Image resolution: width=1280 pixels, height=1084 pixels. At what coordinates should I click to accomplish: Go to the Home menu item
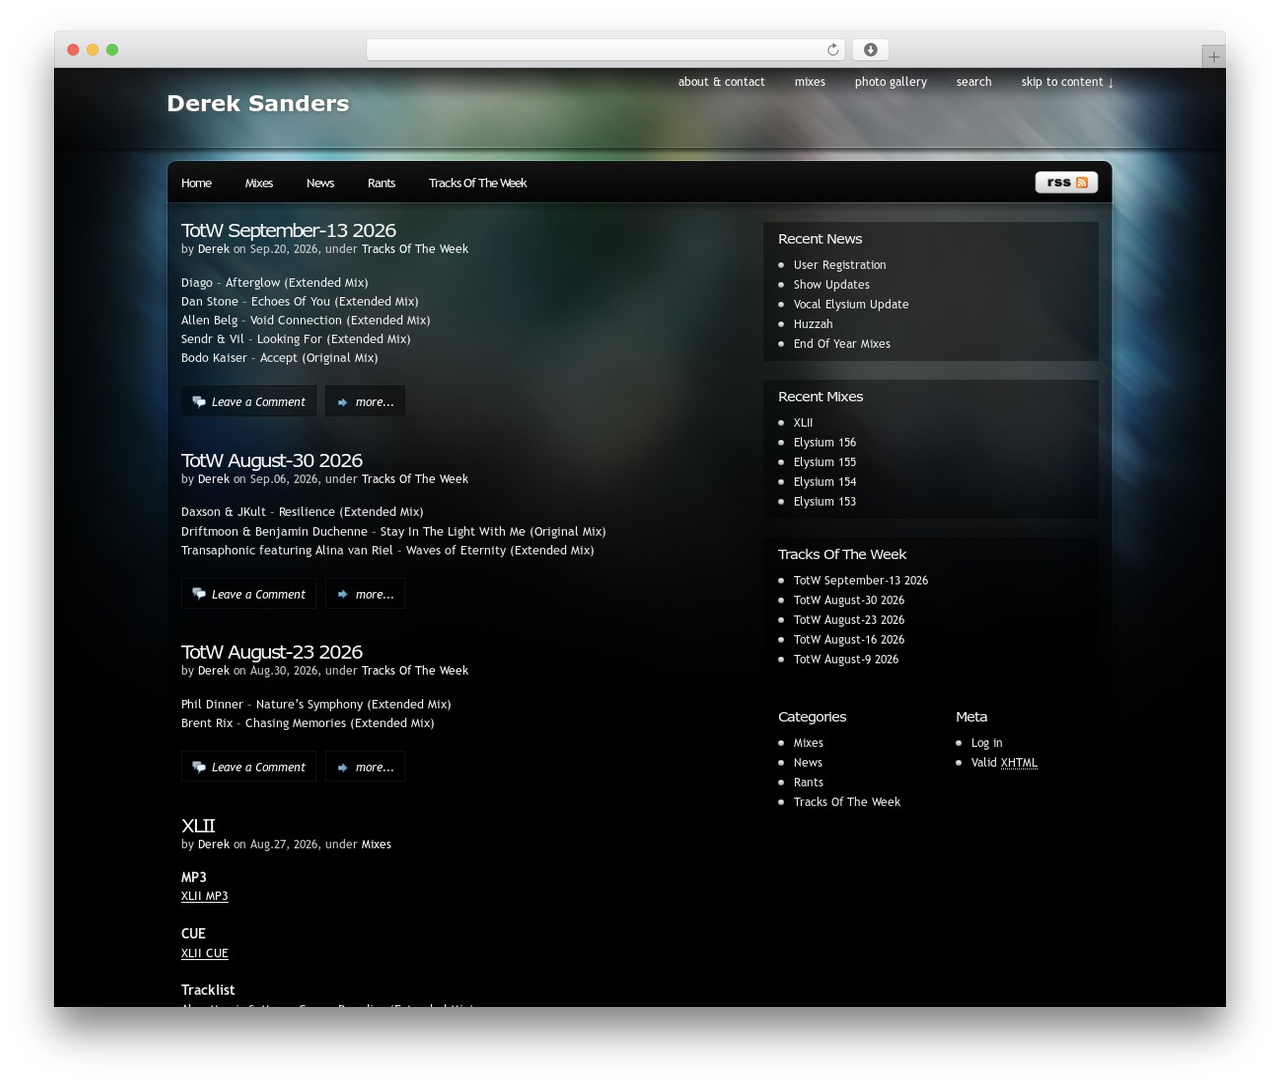(196, 183)
